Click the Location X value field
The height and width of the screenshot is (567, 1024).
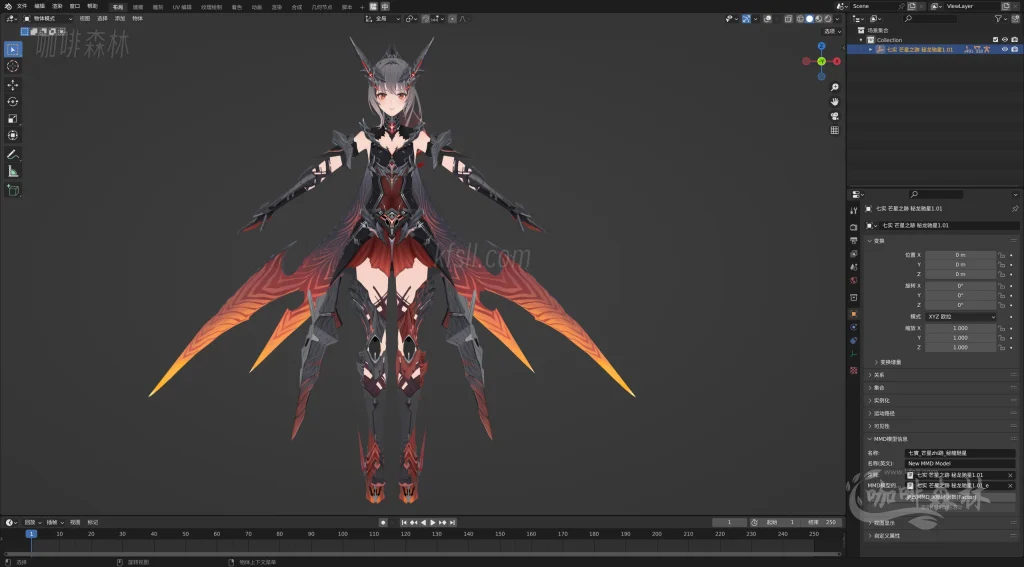coord(961,255)
